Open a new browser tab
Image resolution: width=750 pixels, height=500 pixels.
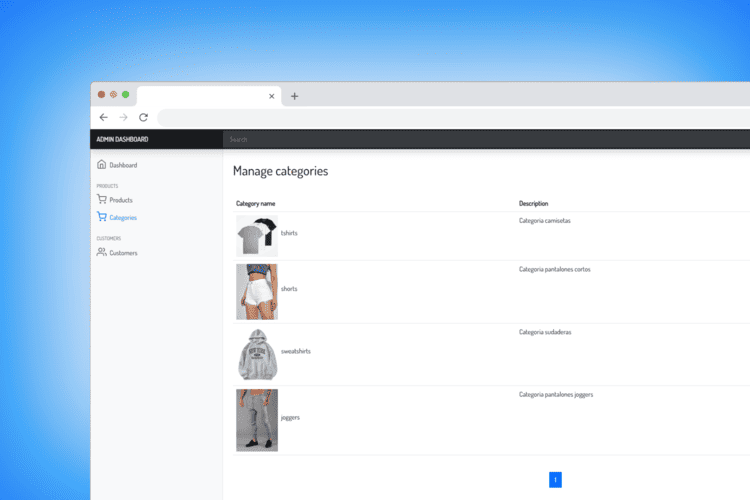[x=295, y=96]
